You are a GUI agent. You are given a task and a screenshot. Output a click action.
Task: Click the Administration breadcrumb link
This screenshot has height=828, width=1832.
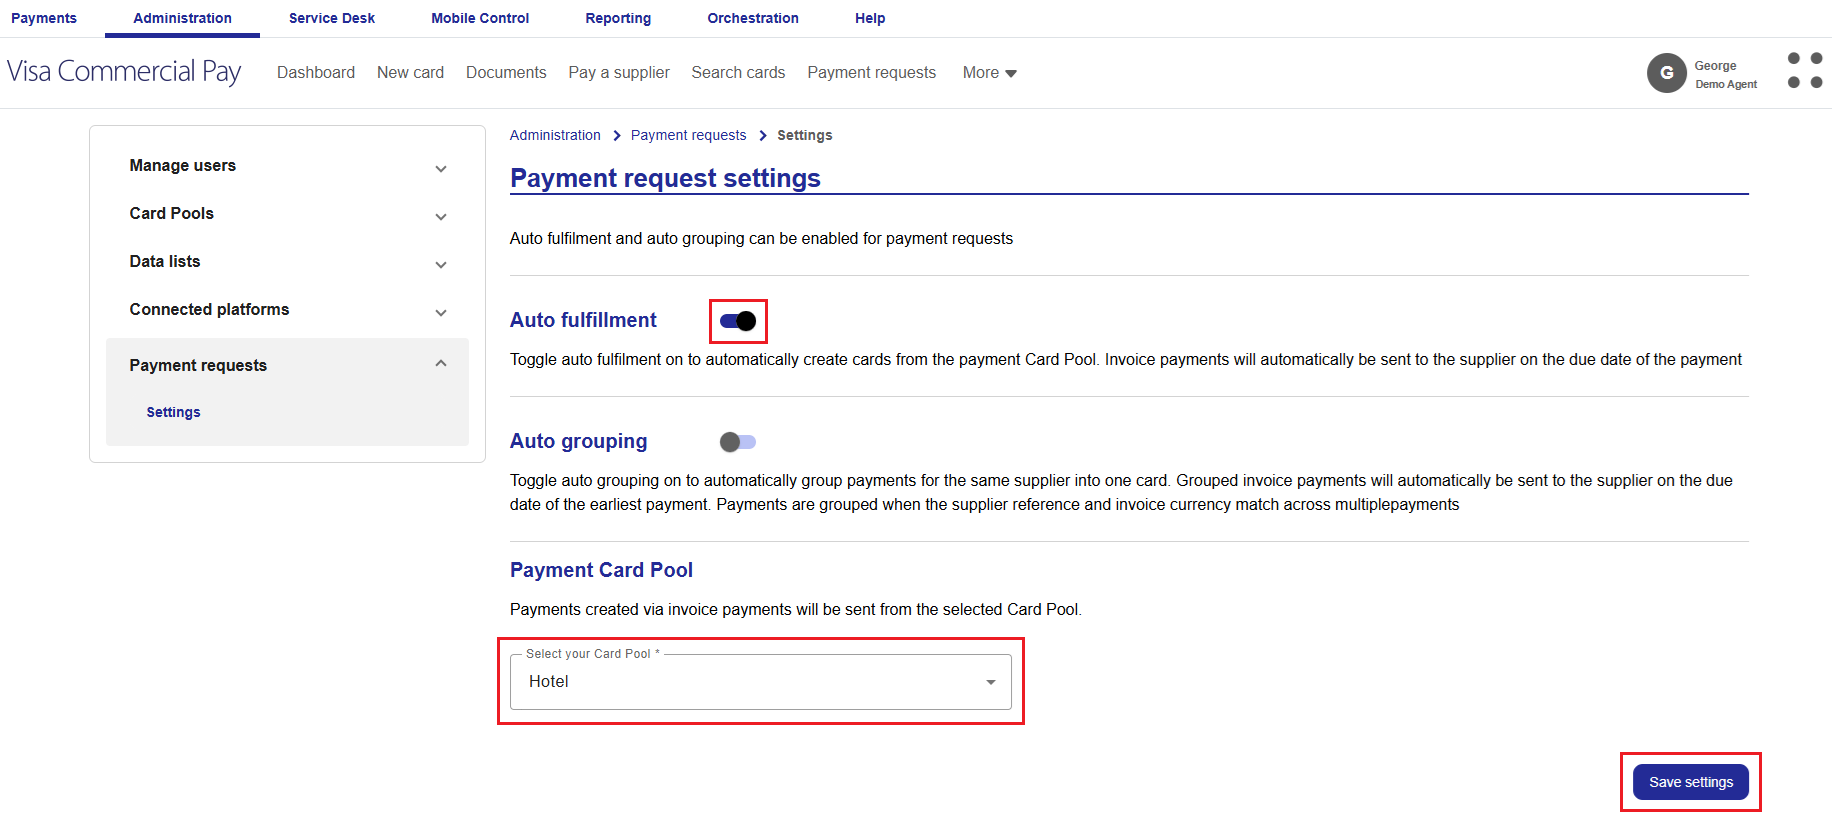(x=555, y=135)
